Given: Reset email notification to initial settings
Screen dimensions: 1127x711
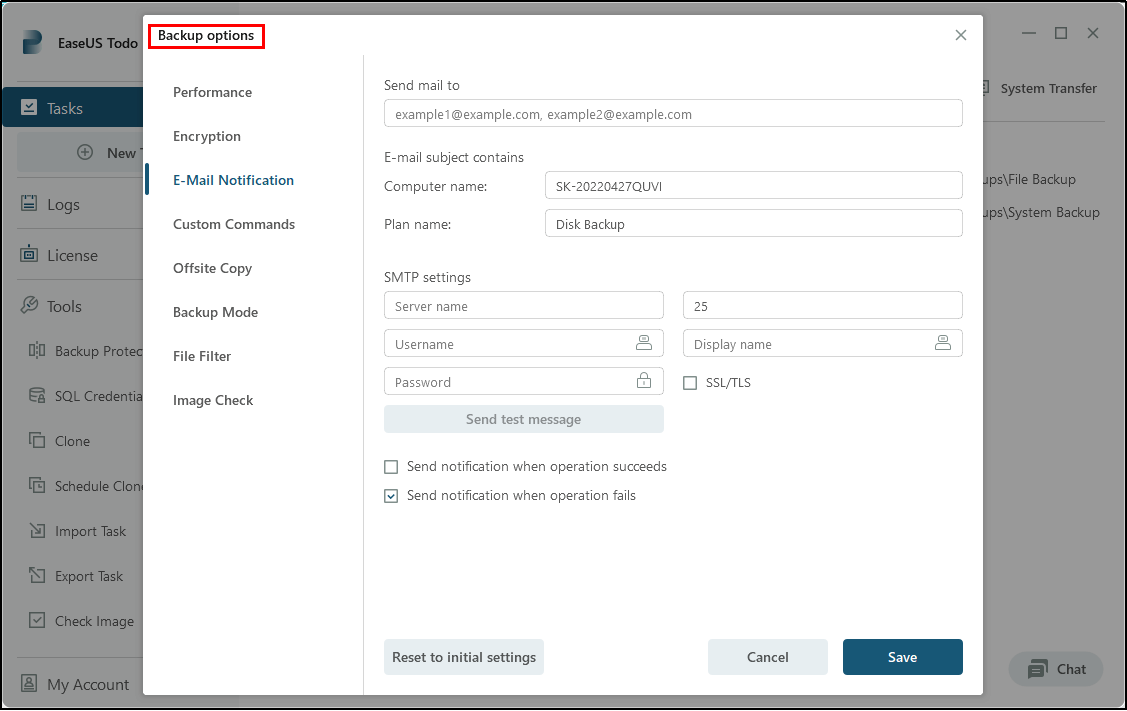Looking at the screenshot, I should tap(463, 657).
